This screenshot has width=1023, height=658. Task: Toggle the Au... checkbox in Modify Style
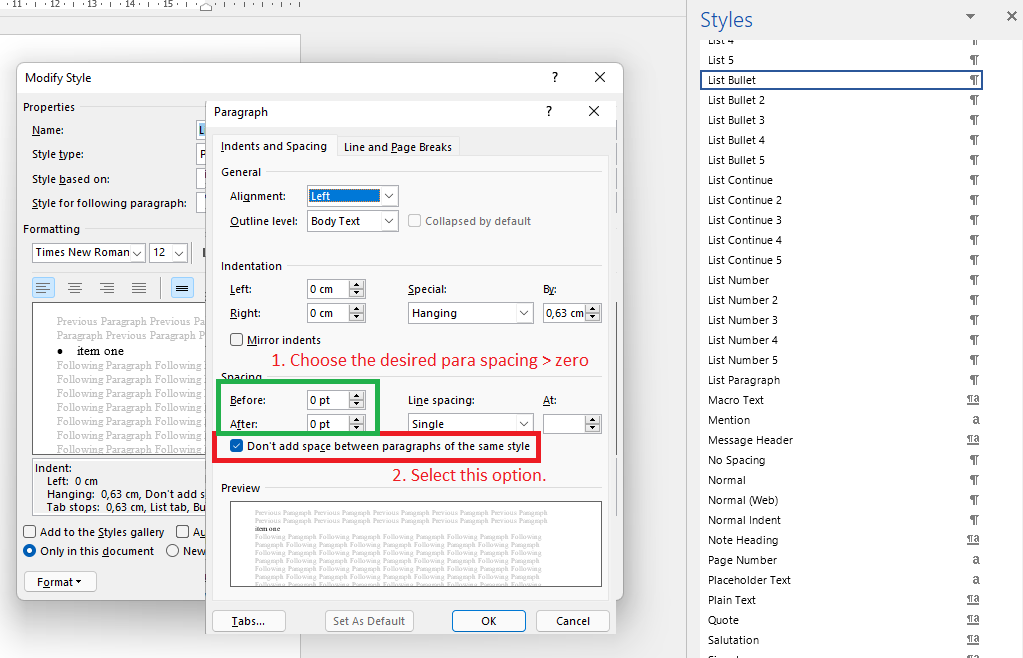pyautogui.click(x=183, y=532)
